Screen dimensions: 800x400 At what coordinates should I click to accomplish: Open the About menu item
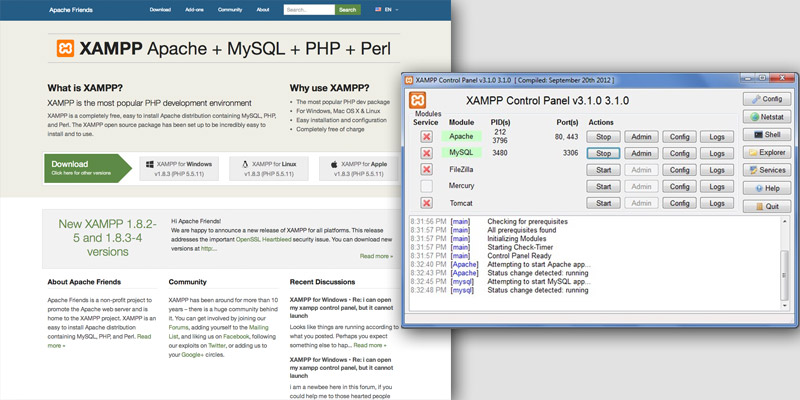[263, 10]
